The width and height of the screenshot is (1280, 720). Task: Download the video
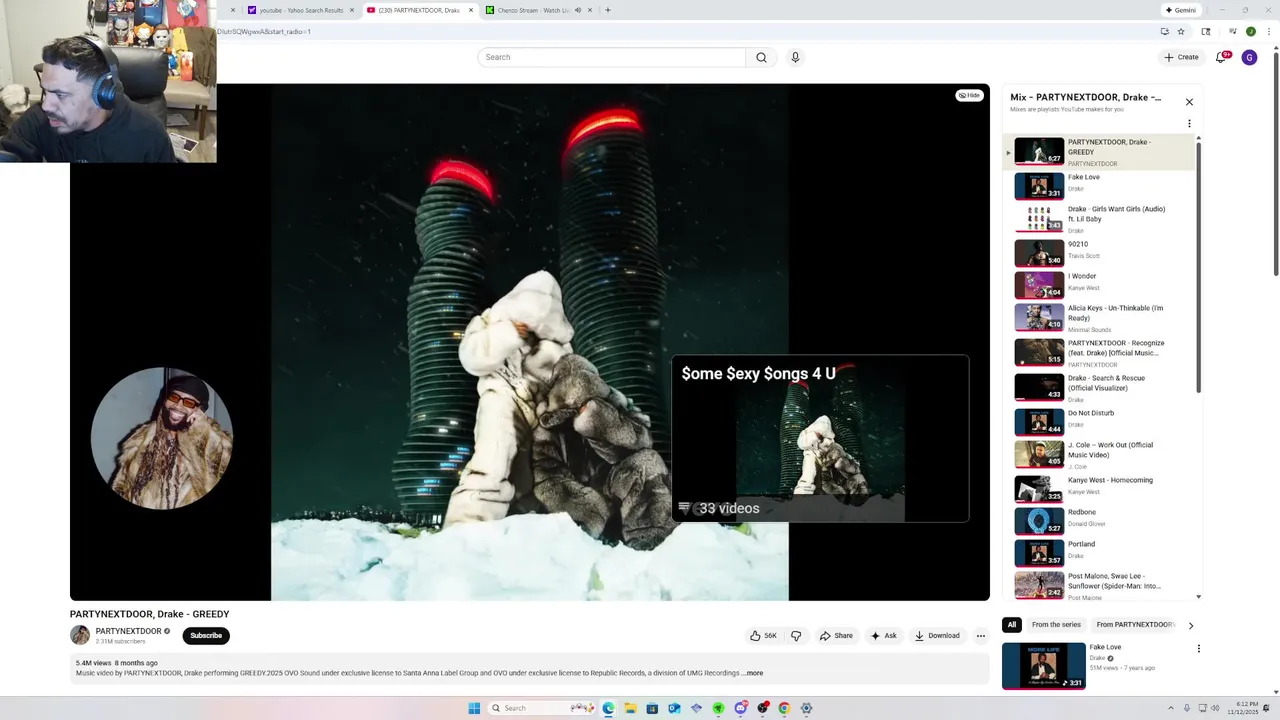point(937,635)
